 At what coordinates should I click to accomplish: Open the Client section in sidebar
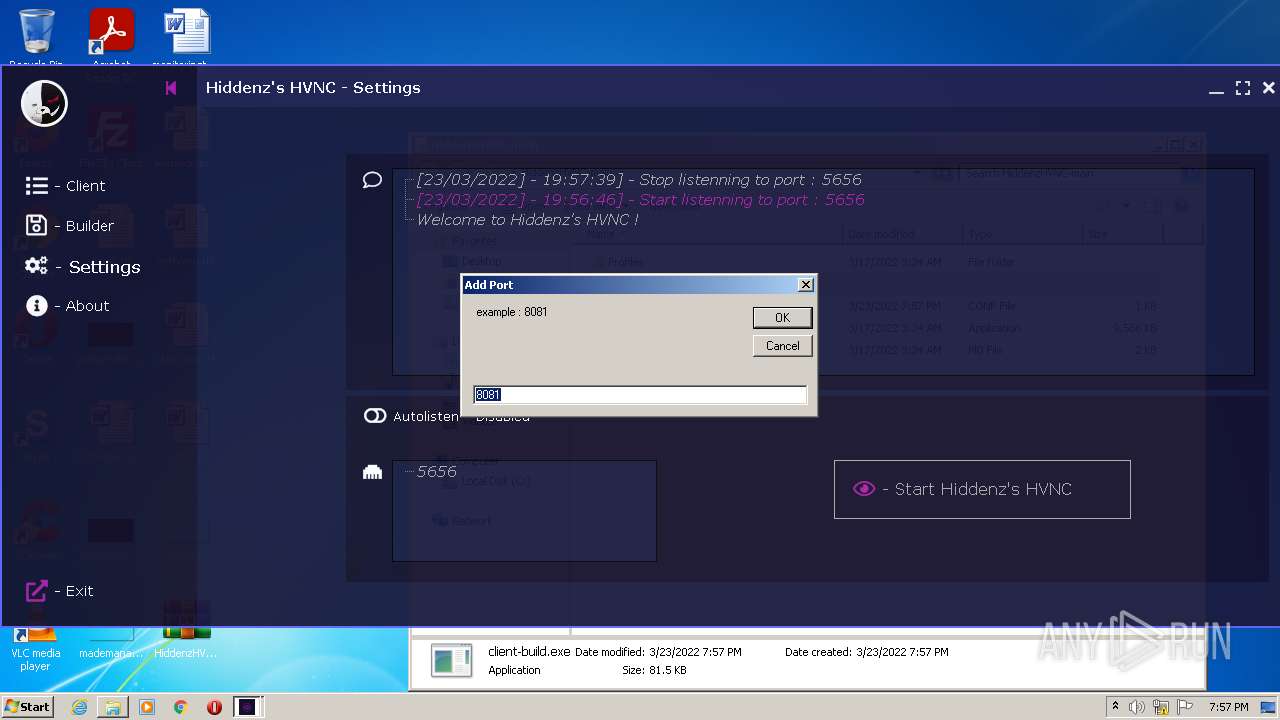pyautogui.click(x=65, y=186)
